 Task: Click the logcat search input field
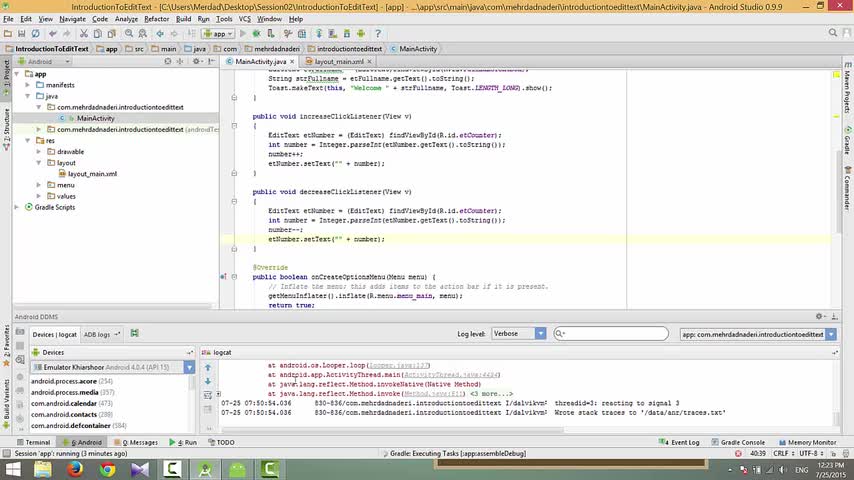(611, 333)
